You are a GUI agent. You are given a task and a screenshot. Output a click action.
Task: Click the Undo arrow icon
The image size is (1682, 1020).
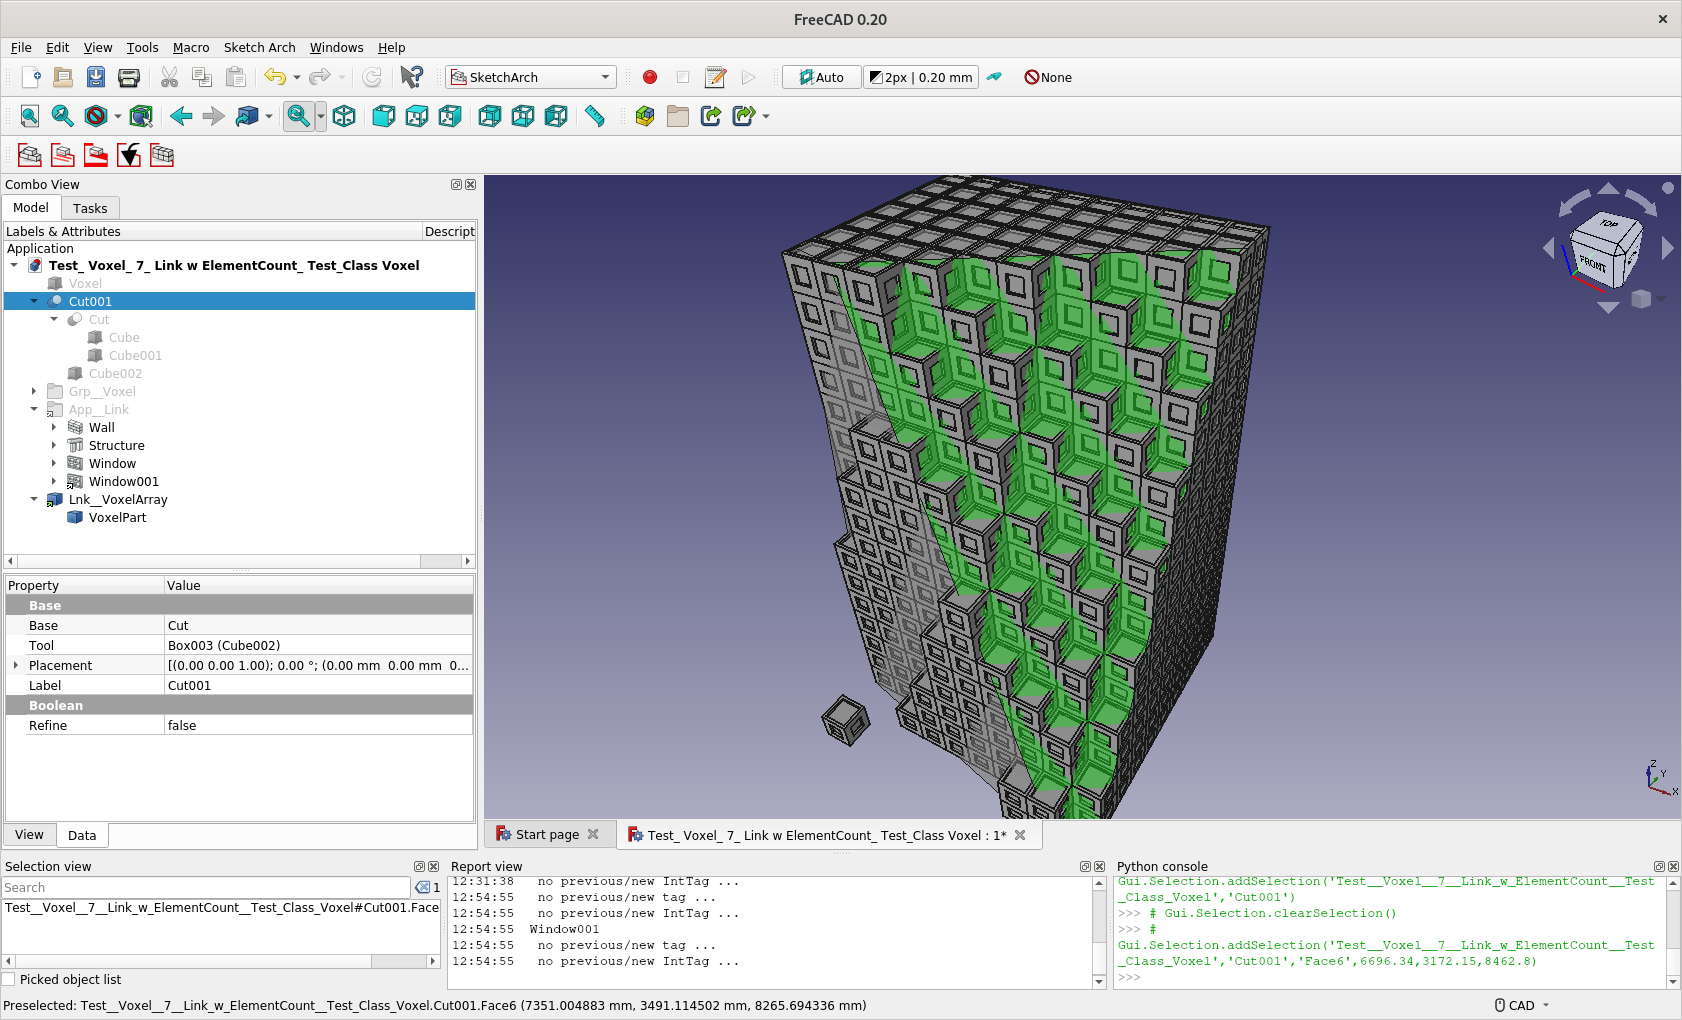pyautogui.click(x=274, y=77)
